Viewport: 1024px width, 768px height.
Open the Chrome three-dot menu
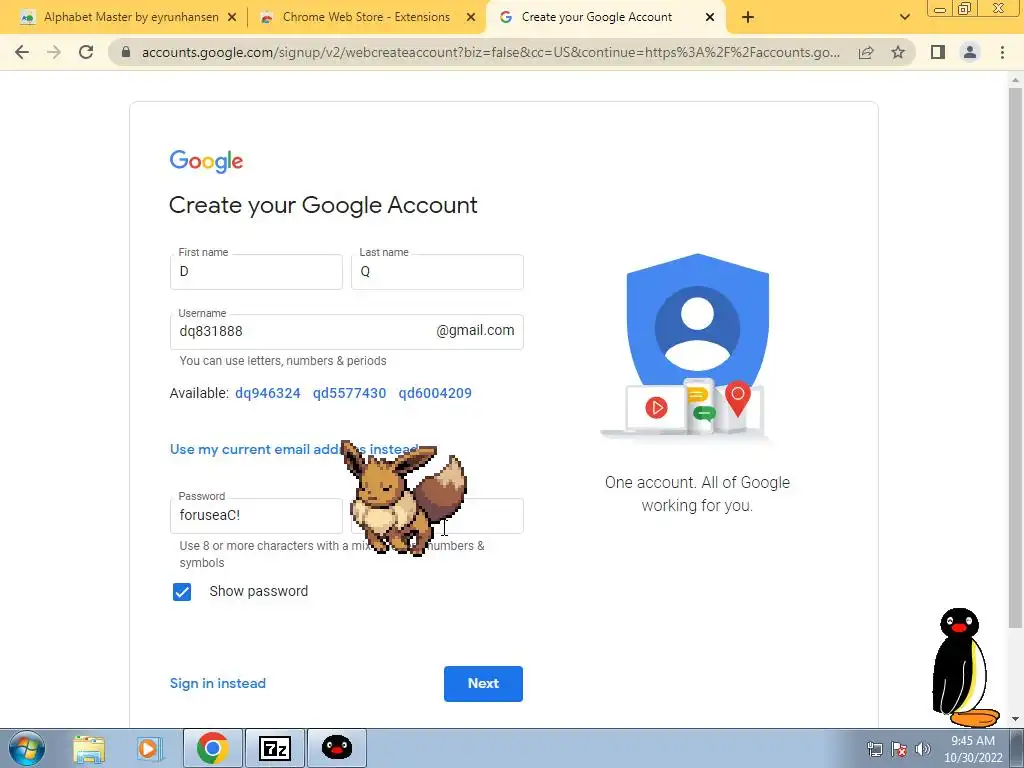click(x=1002, y=52)
